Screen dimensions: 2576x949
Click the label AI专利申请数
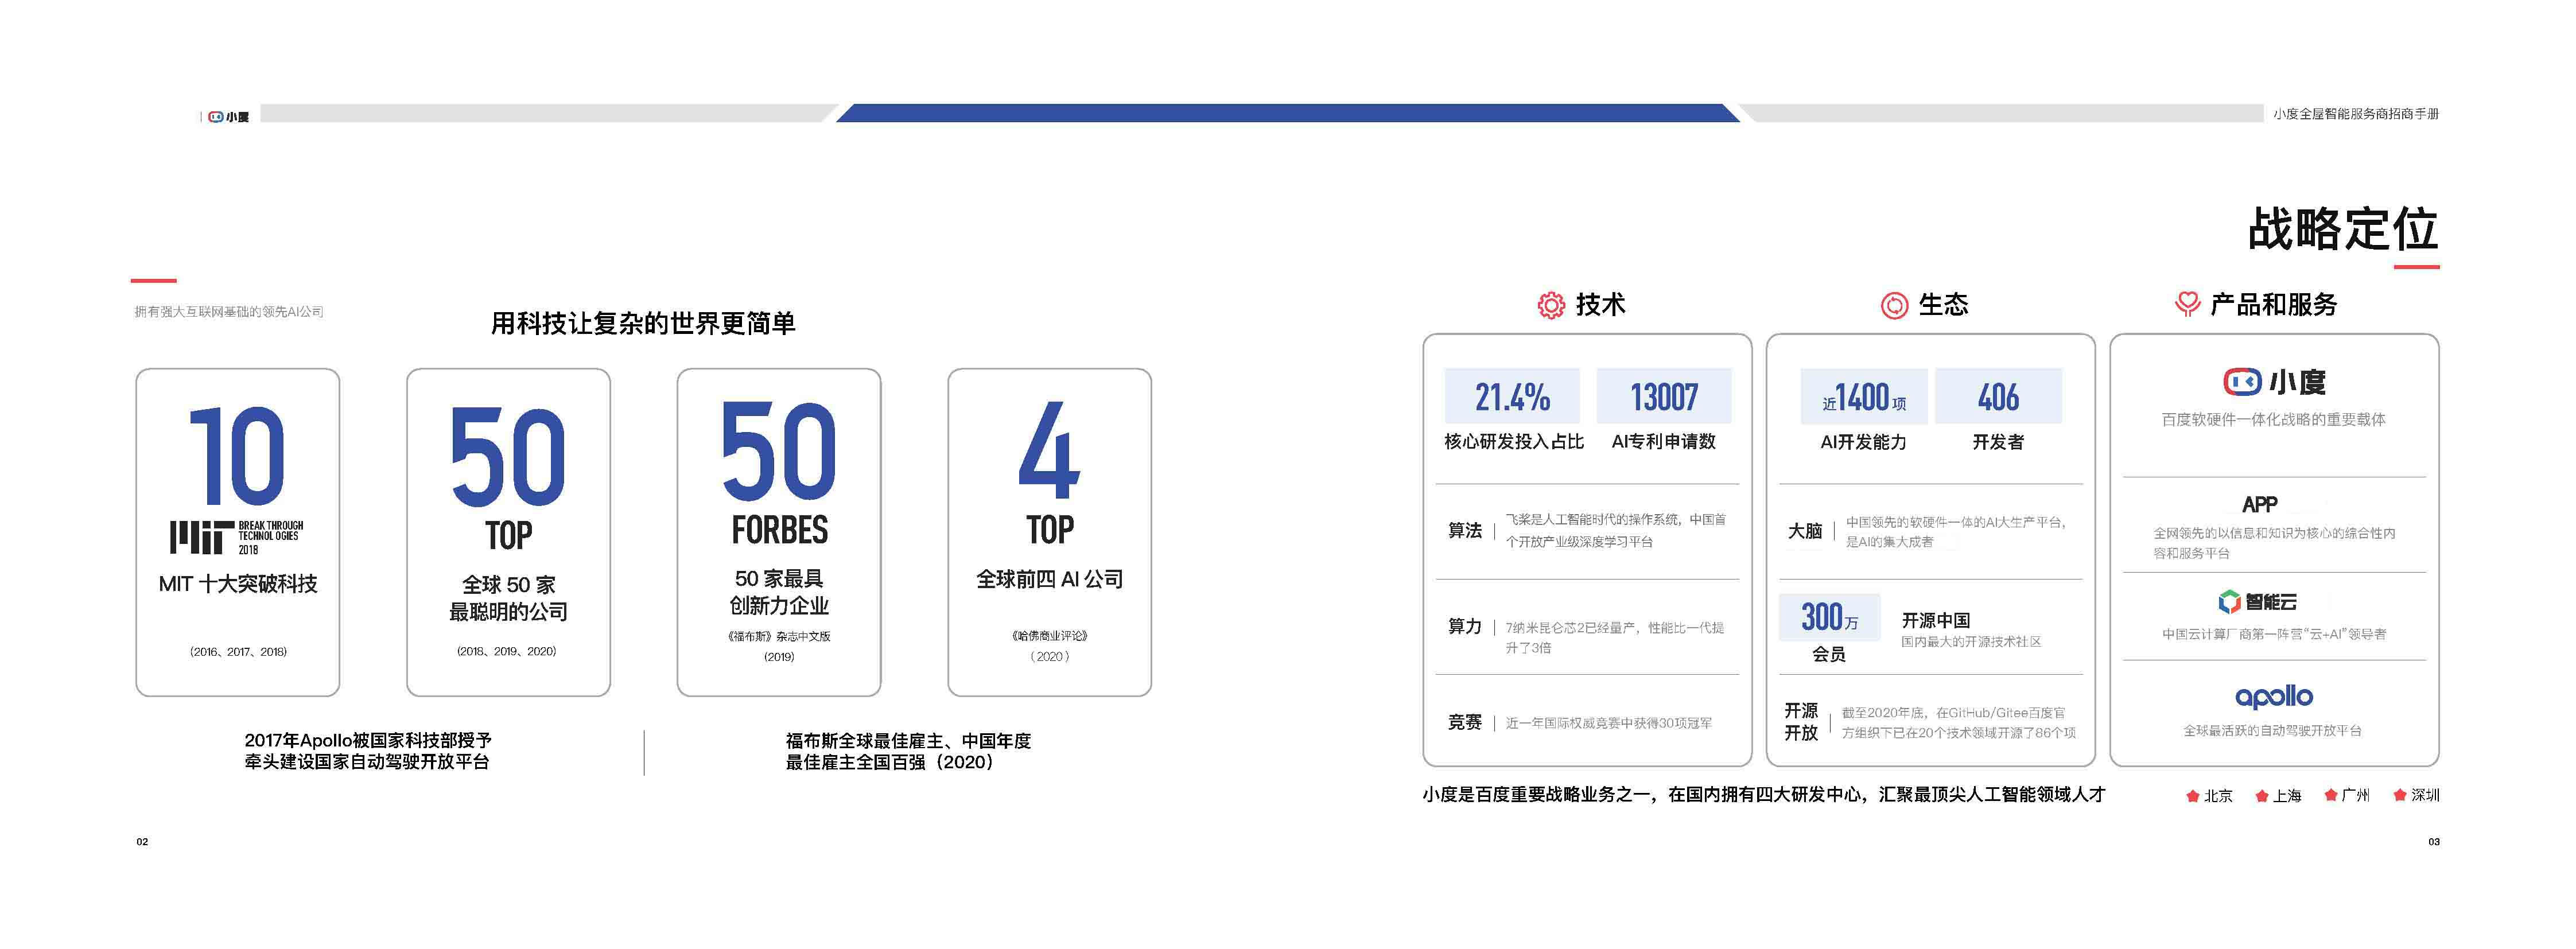tap(1664, 441)
